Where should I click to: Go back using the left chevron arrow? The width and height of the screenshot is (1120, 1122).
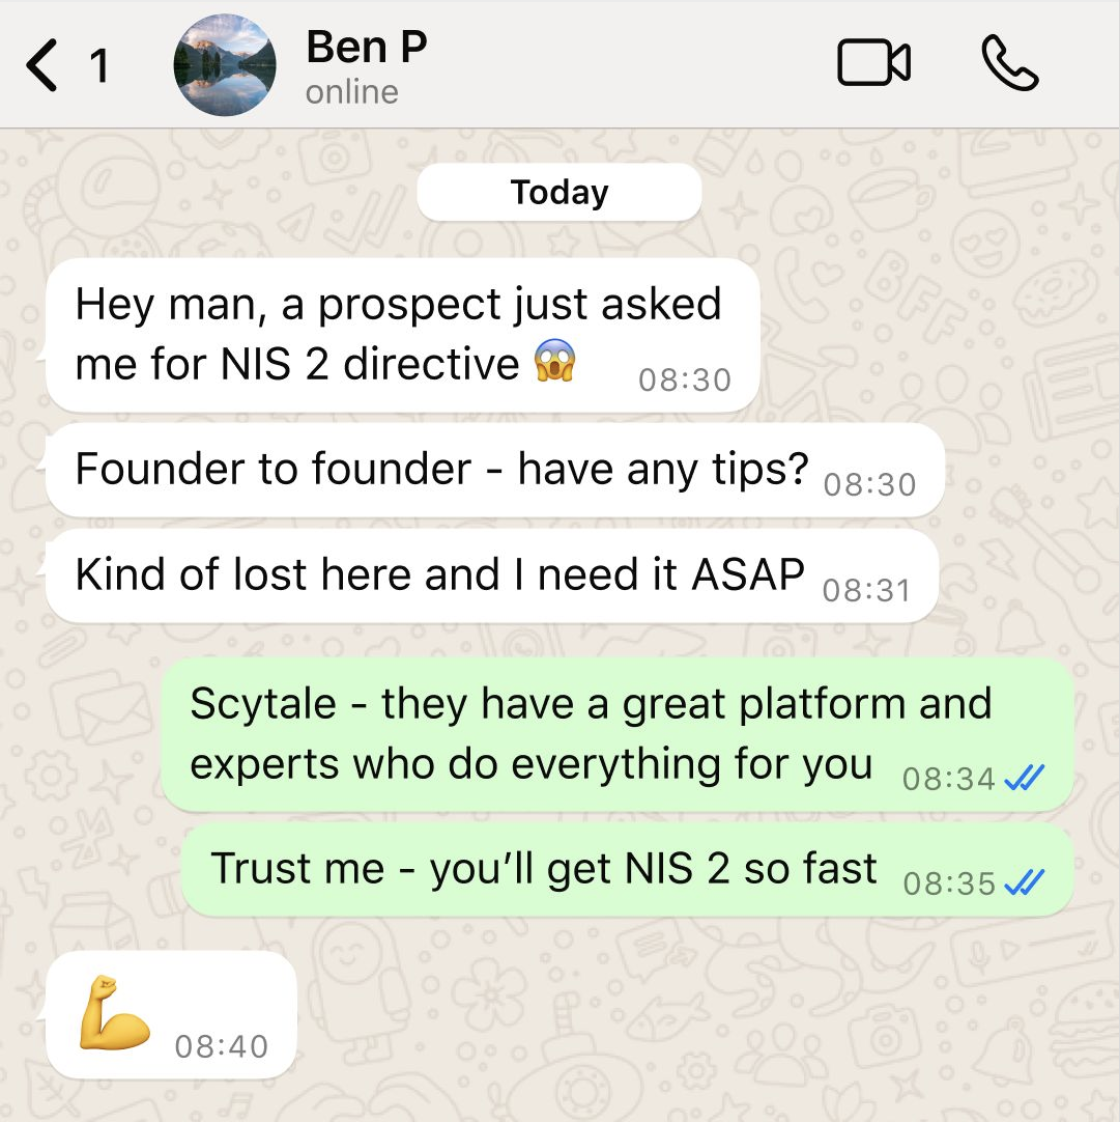42,65
